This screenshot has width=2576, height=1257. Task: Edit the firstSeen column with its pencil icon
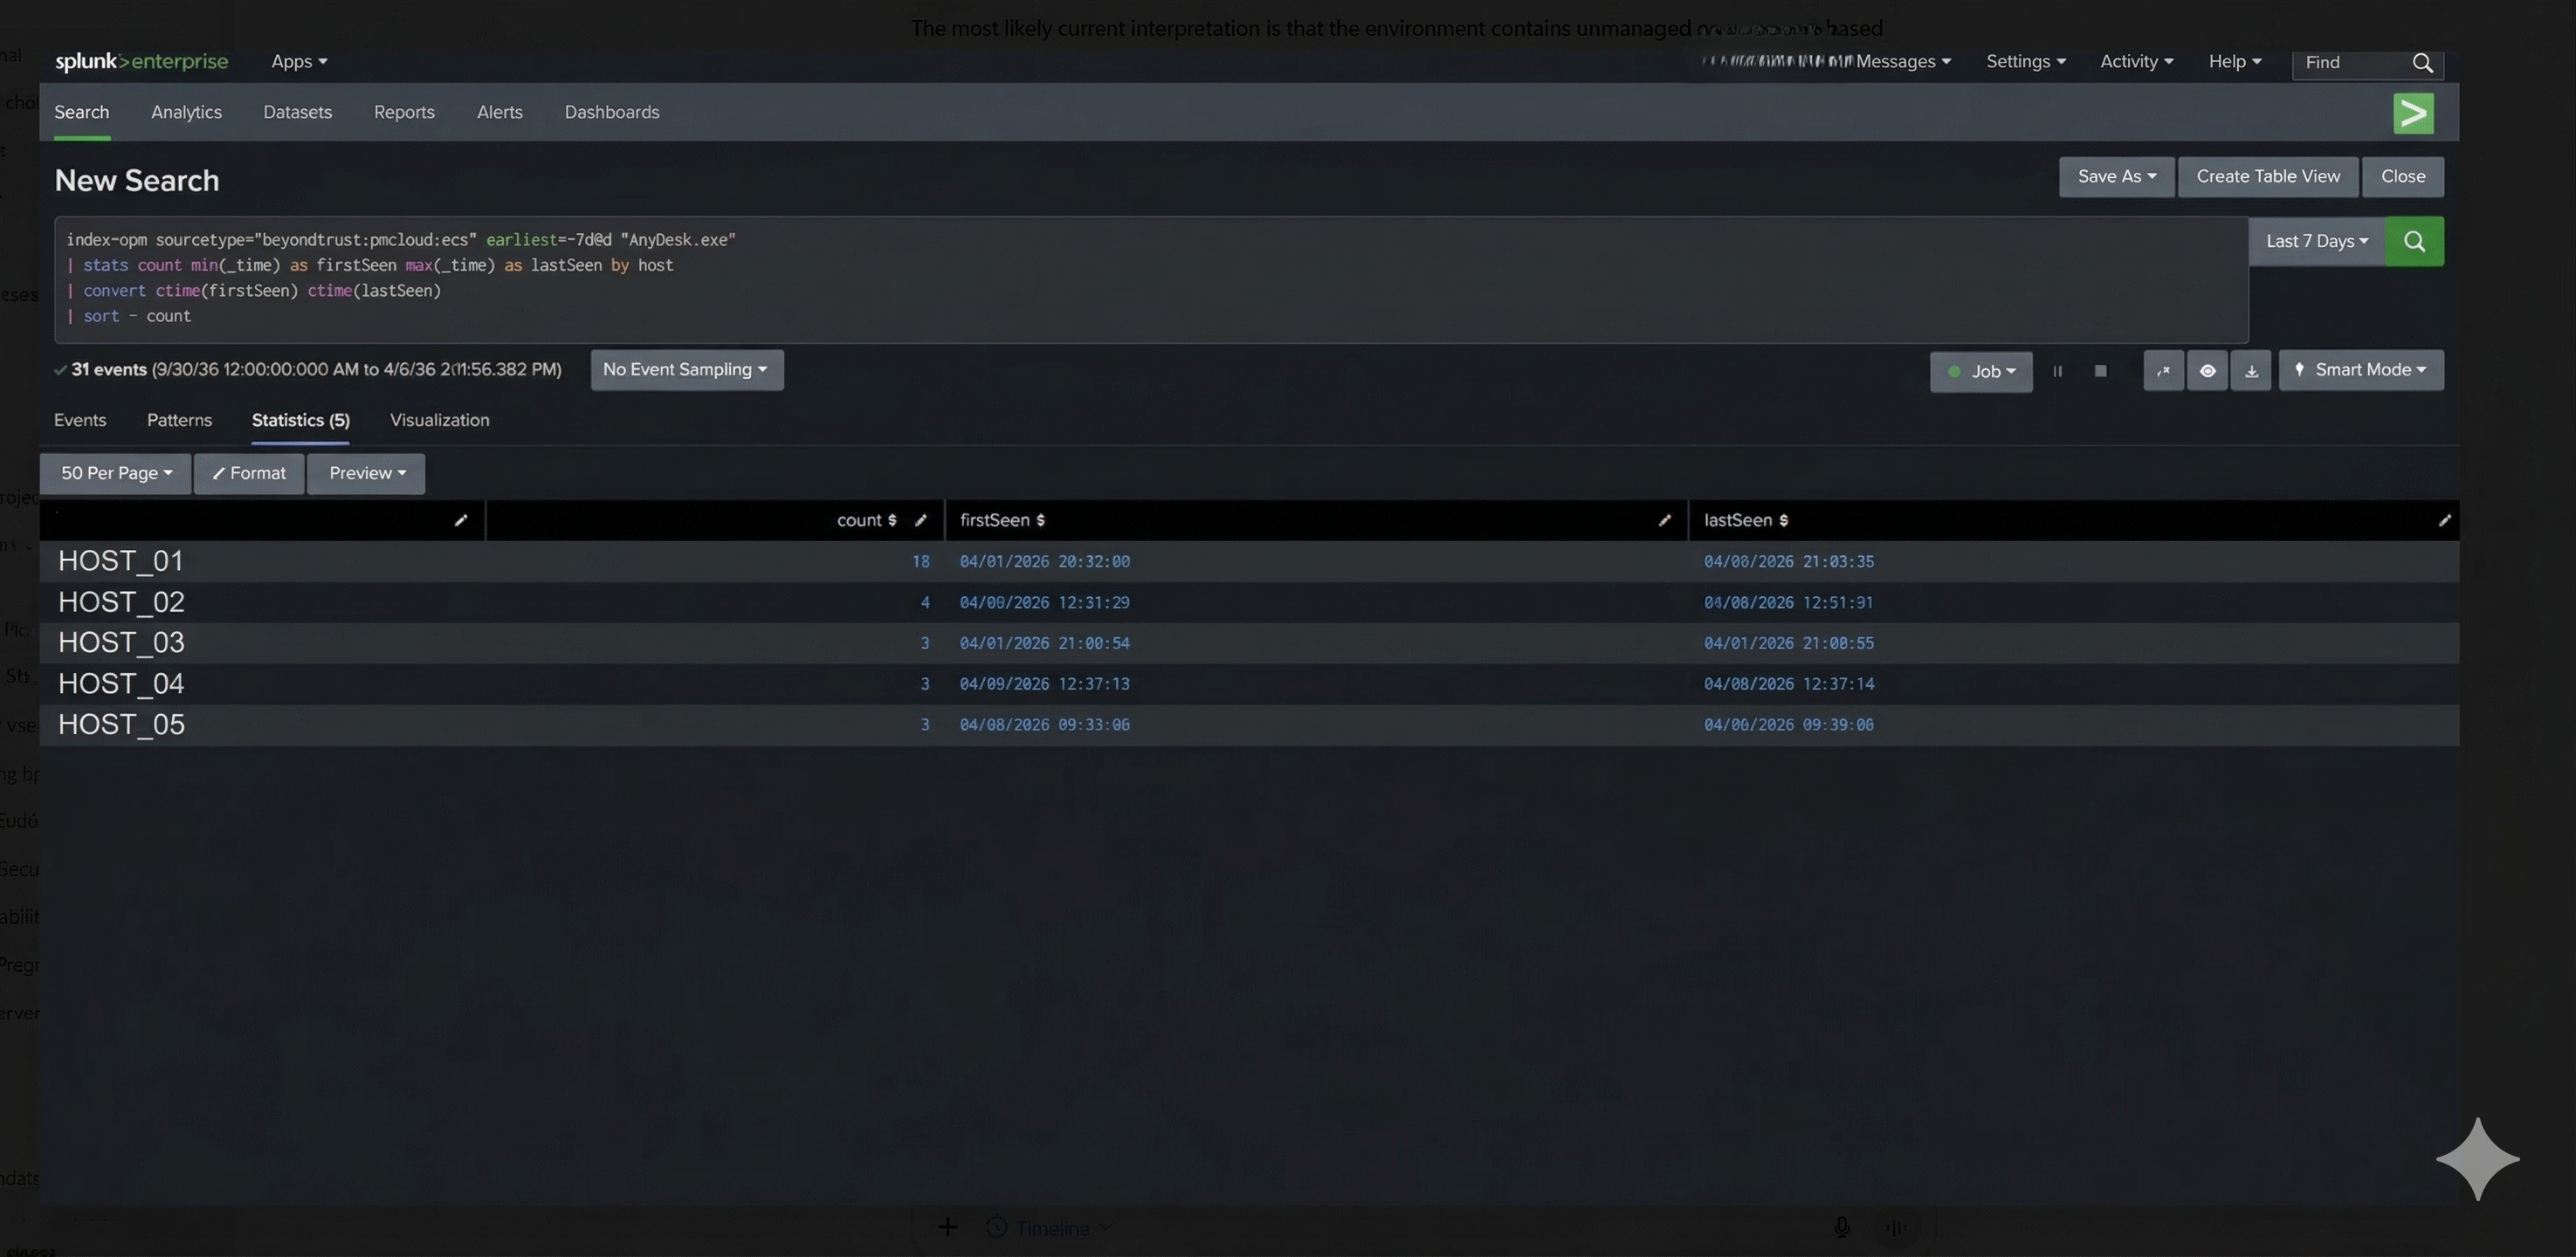tap(1664, 520)
